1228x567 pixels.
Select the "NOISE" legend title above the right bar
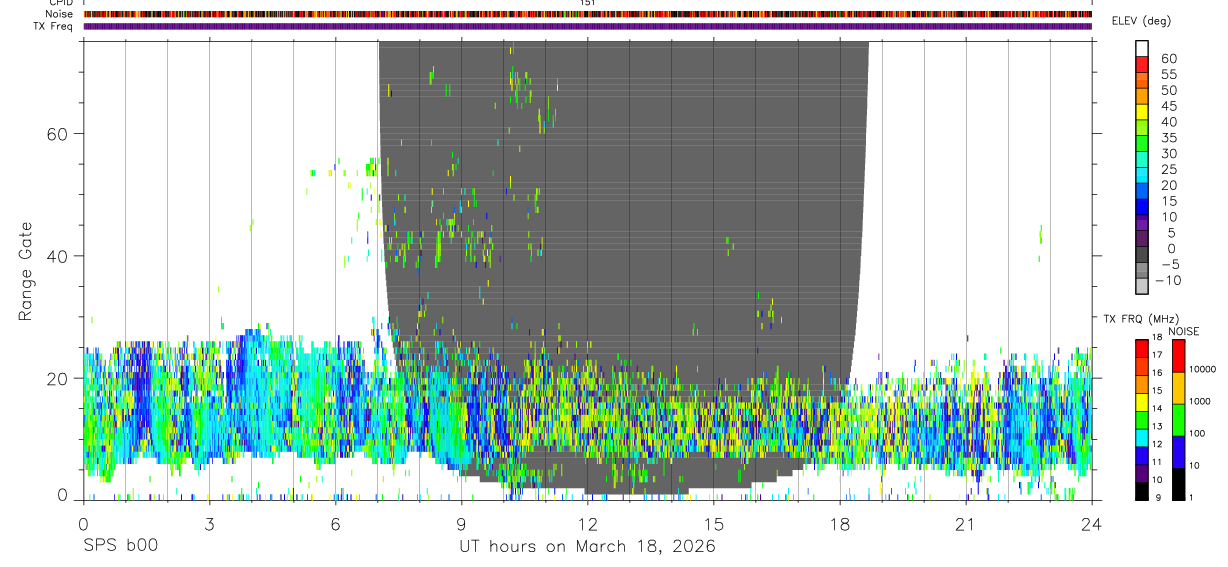1184,331
